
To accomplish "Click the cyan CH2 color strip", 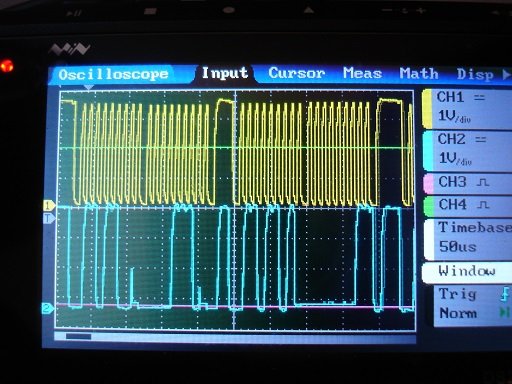I will (x=428, y=152).
